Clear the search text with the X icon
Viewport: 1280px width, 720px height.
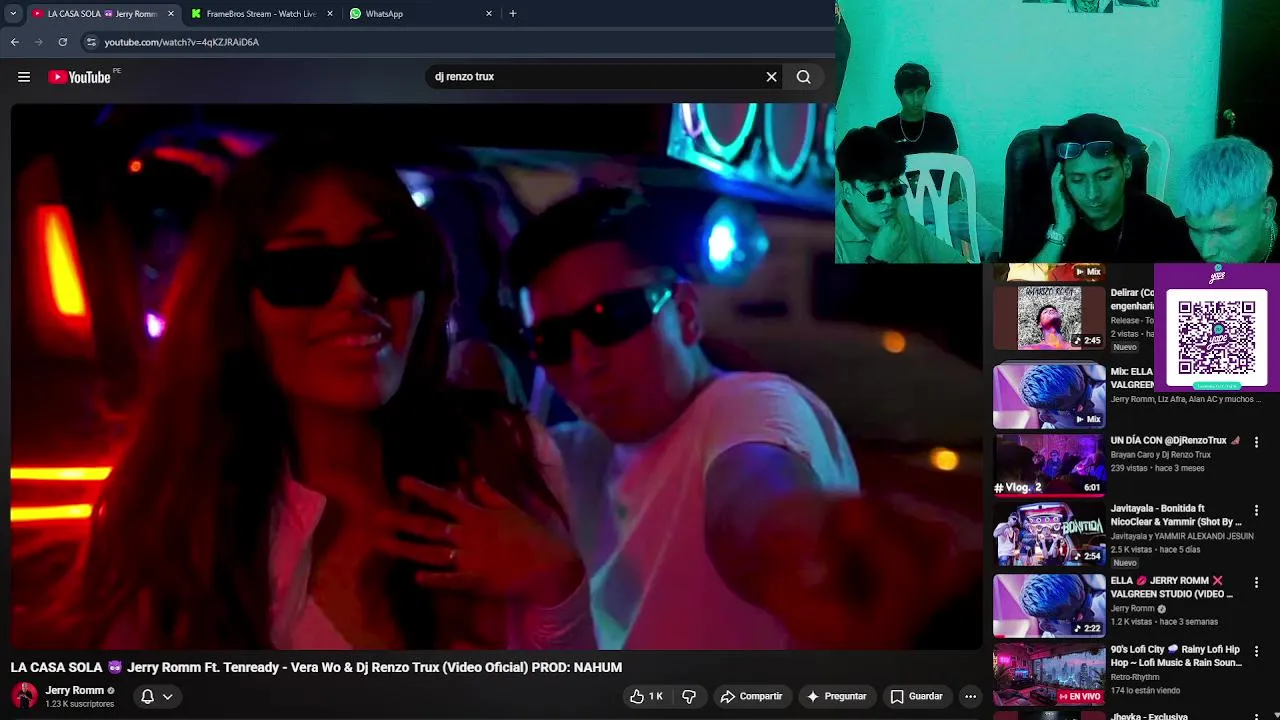point(771,77)
